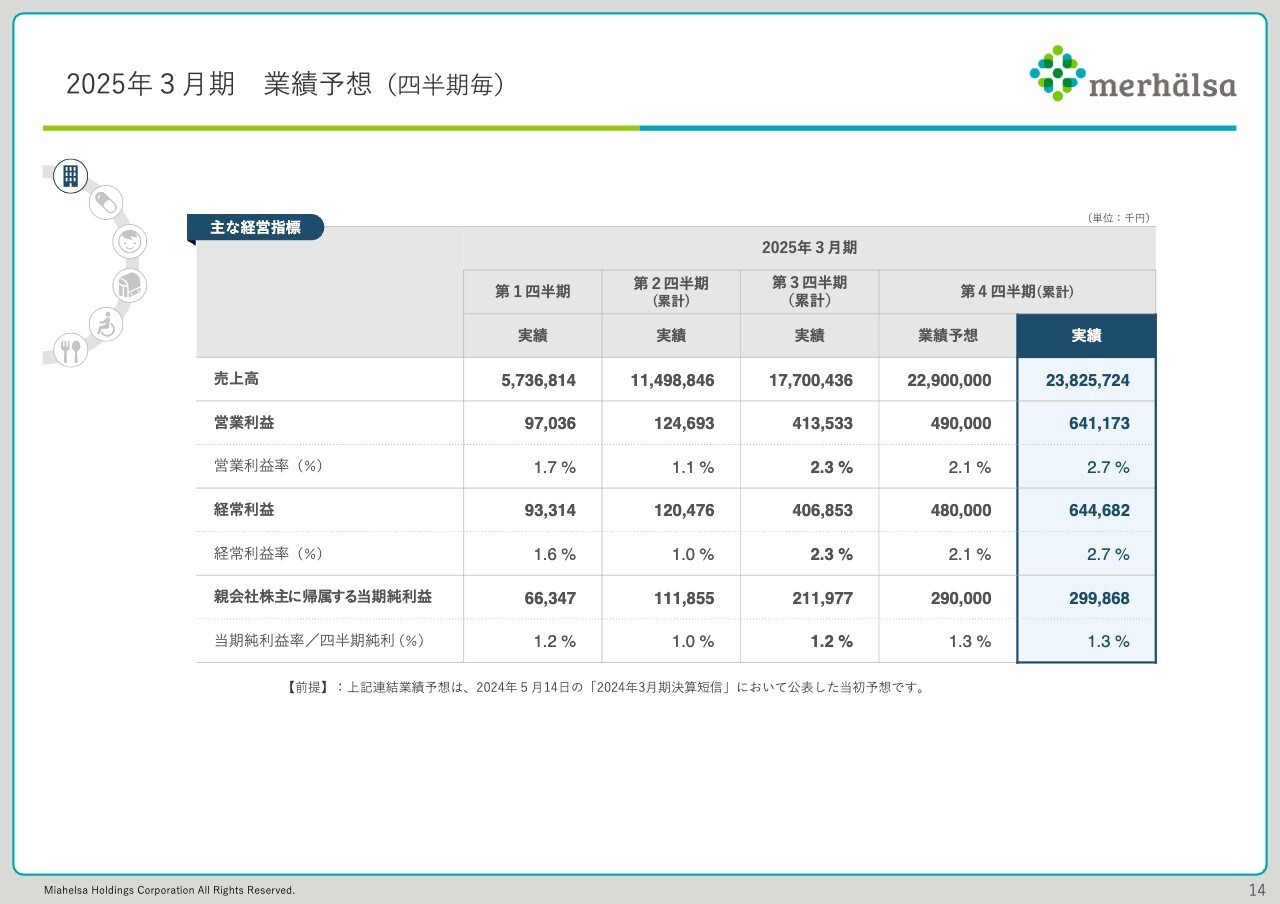
Task: Select the 第4四半期(累計) column header
Action: pyautogui.click(x=1017, y=292)
